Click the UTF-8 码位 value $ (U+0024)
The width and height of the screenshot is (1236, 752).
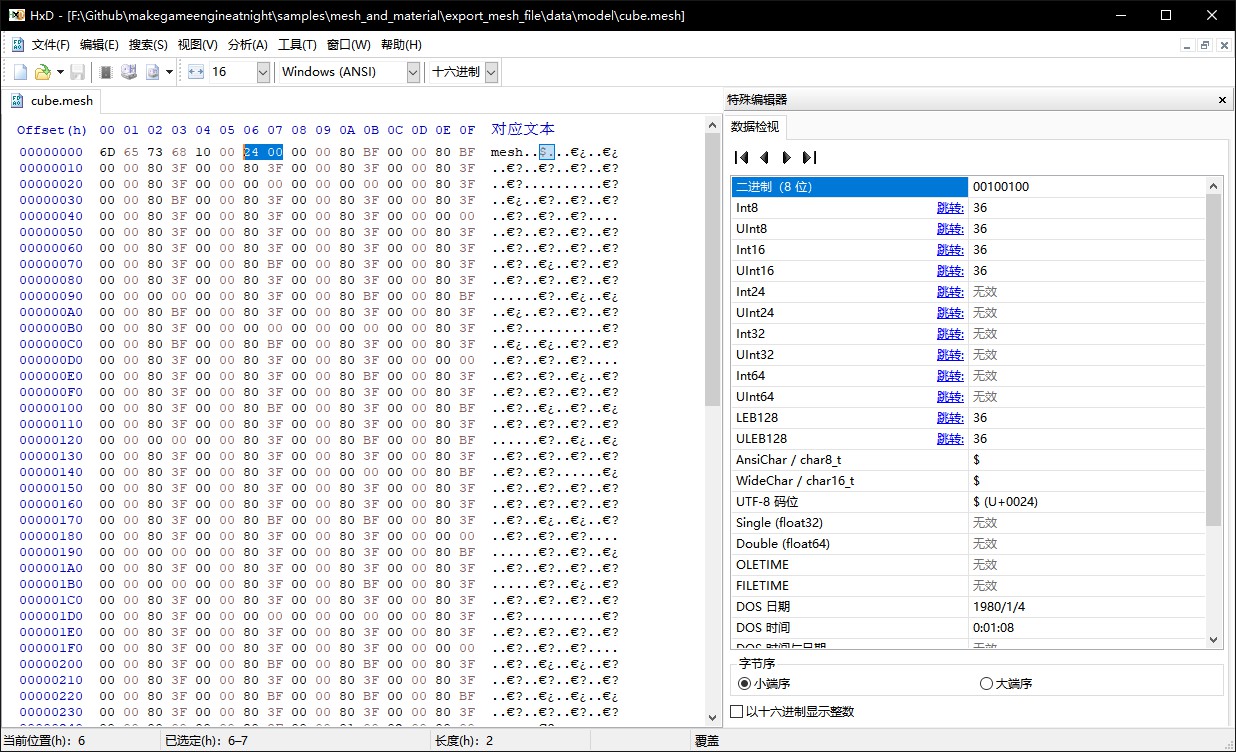(x=1006, y=502)
